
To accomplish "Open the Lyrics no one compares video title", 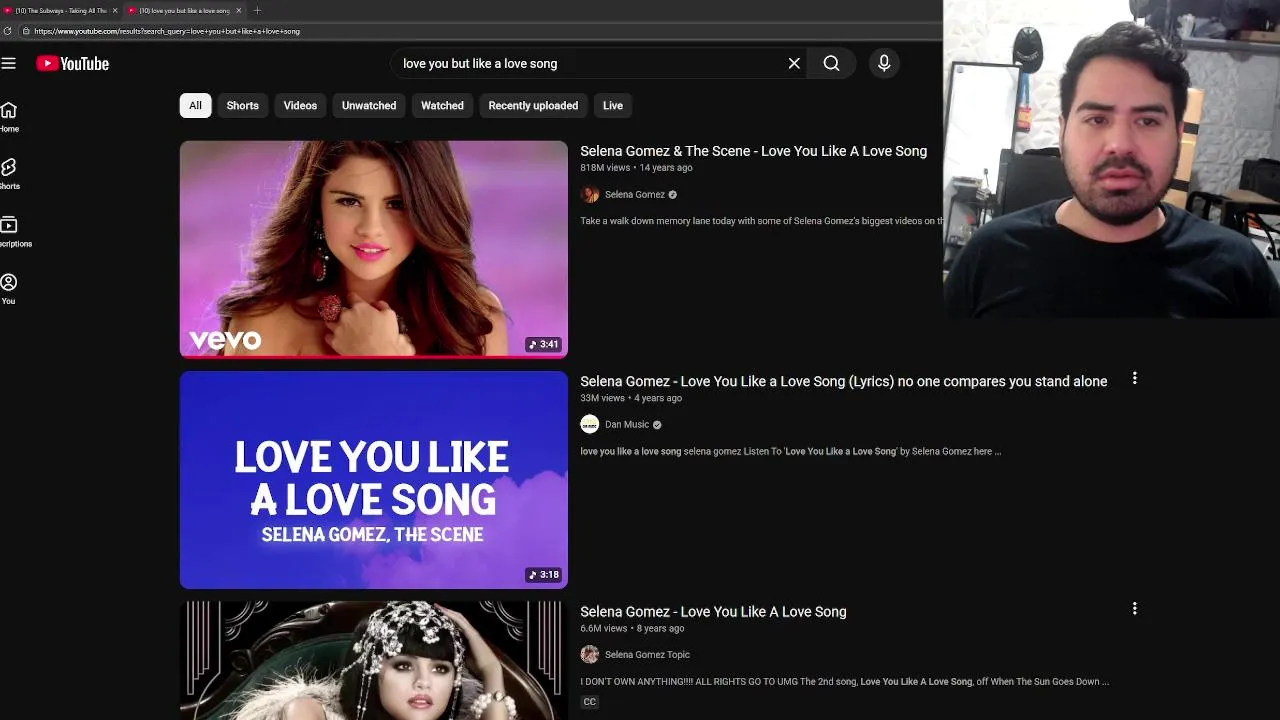I will tap(843, 381).
